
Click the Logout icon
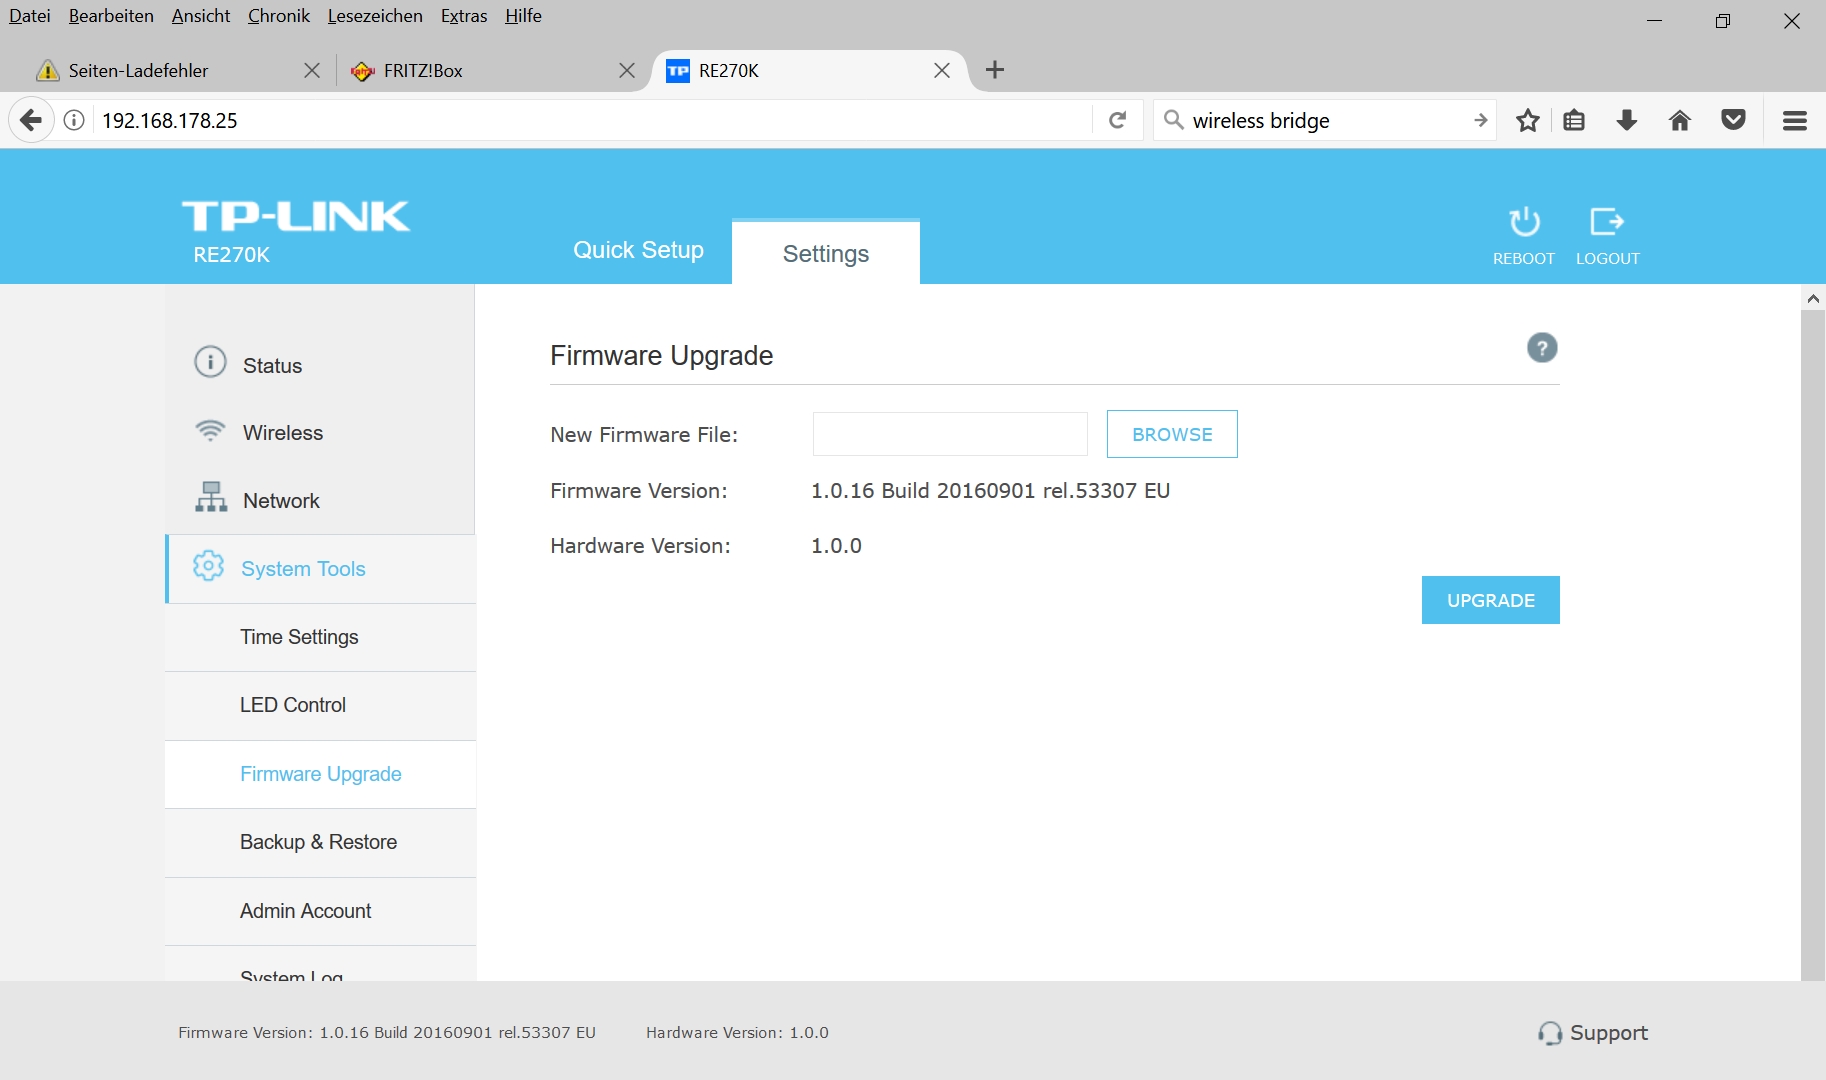[x=1607, y=221]
